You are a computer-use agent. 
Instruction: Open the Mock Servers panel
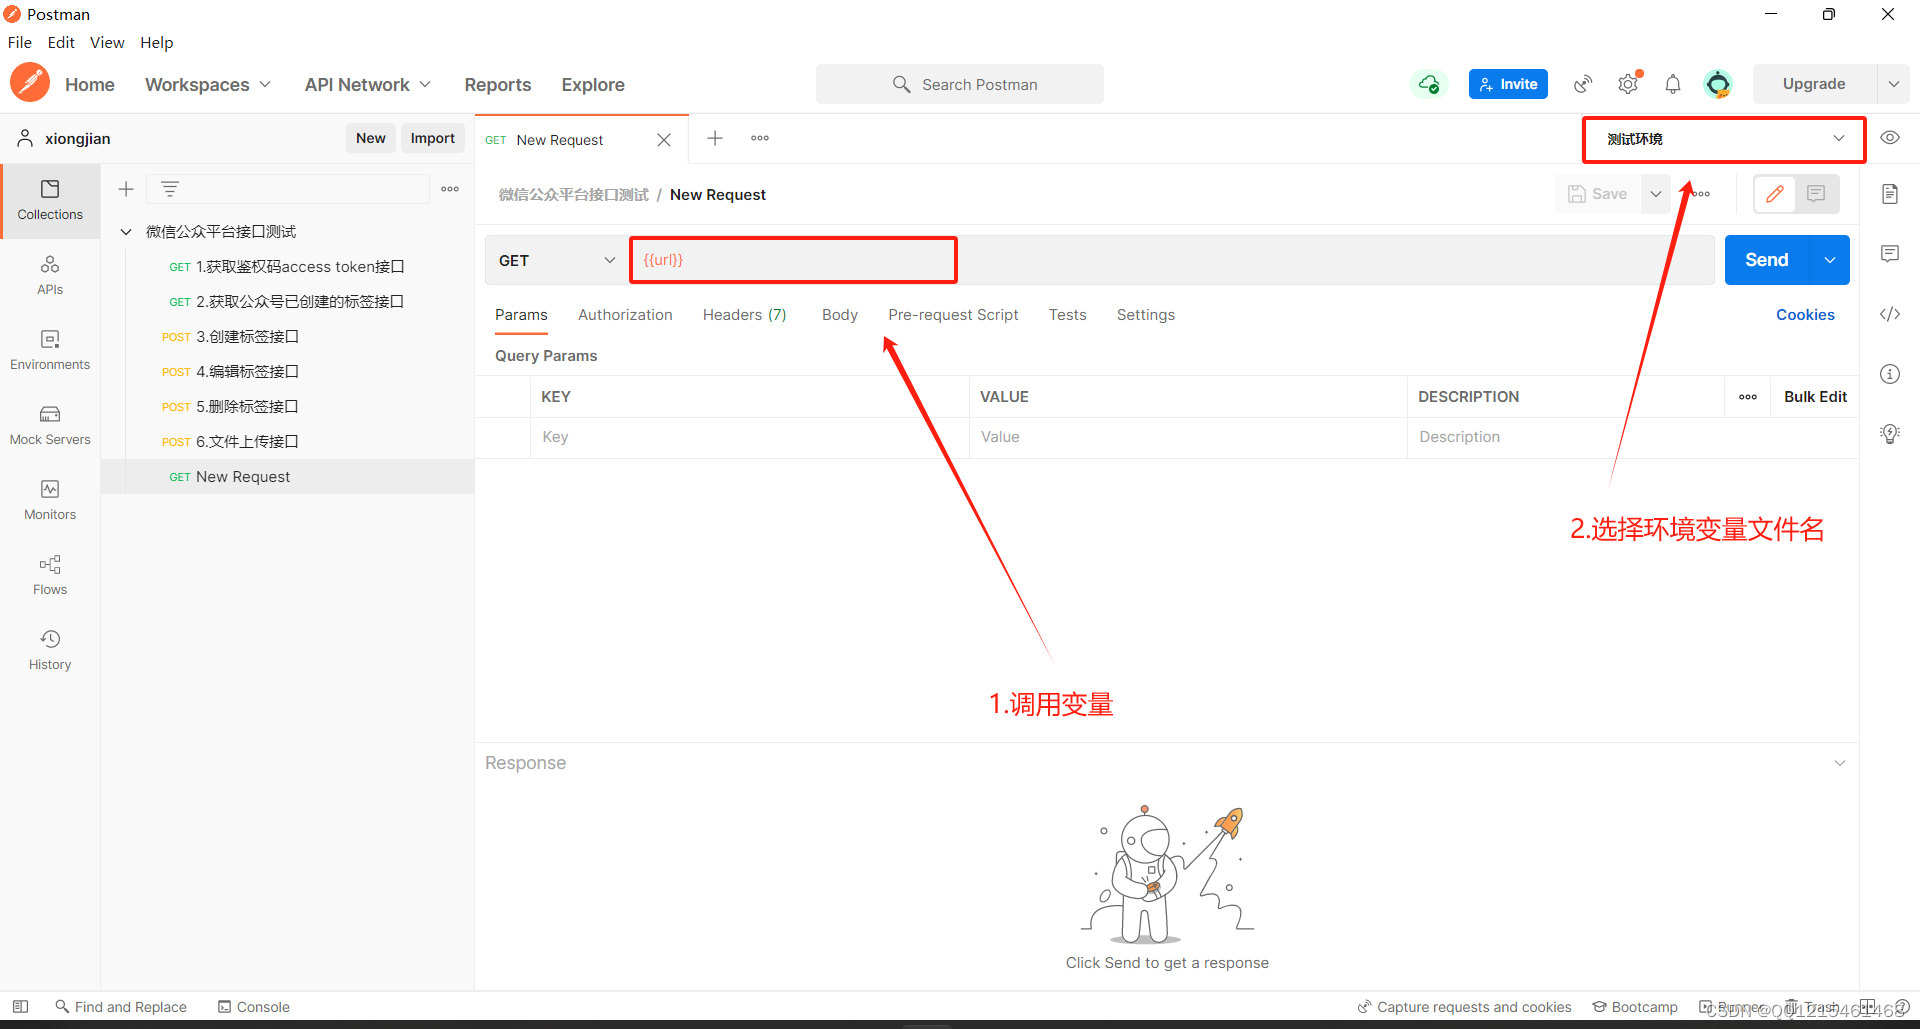click(x=50, y=425)
